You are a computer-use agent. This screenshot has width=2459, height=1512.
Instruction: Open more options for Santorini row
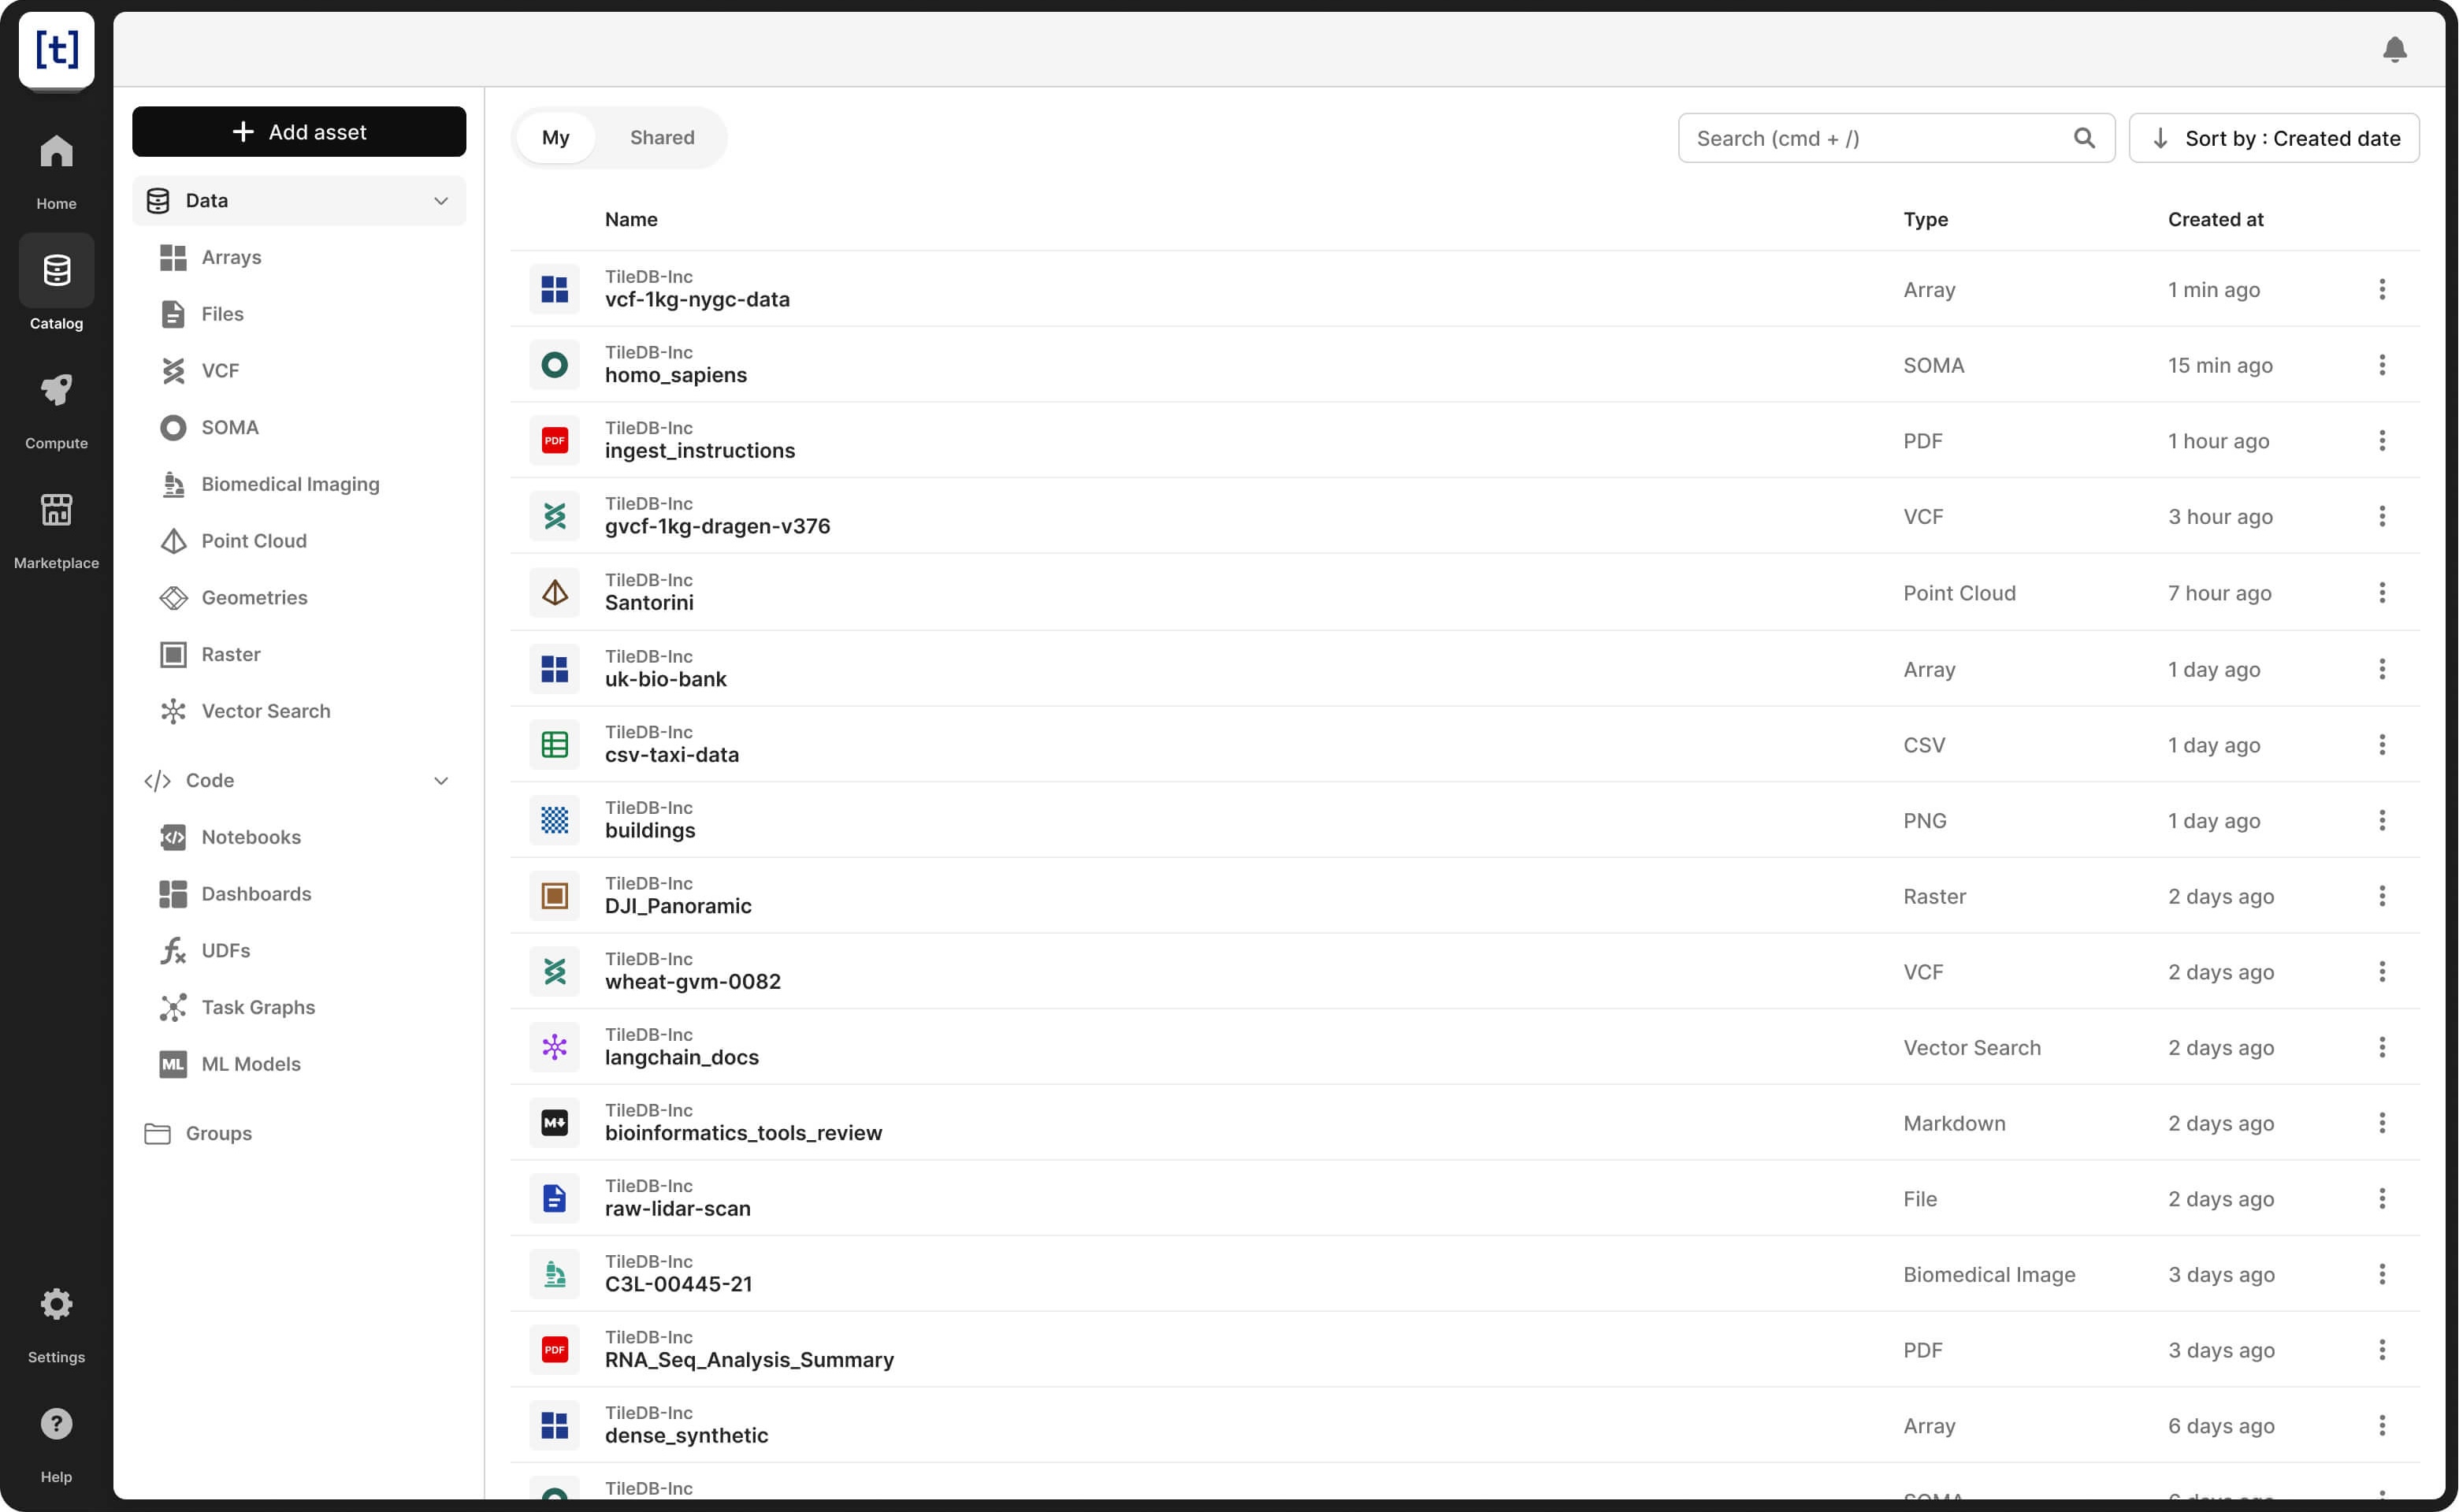pos(2382,593)
